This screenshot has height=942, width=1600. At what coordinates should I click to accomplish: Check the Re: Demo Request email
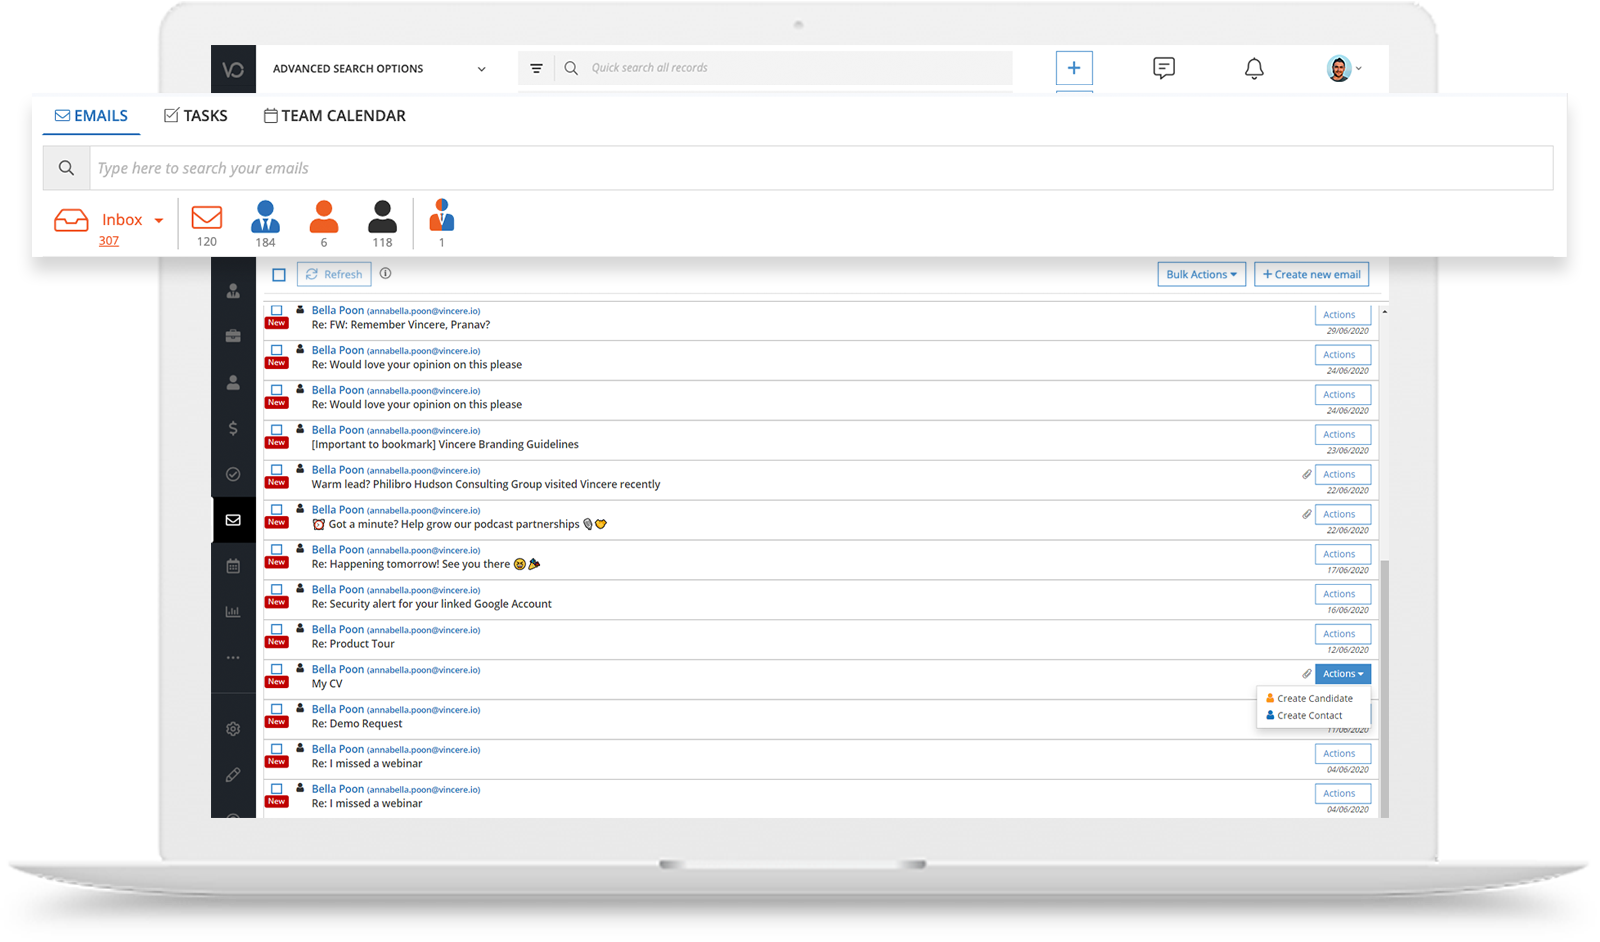(277, 709)
